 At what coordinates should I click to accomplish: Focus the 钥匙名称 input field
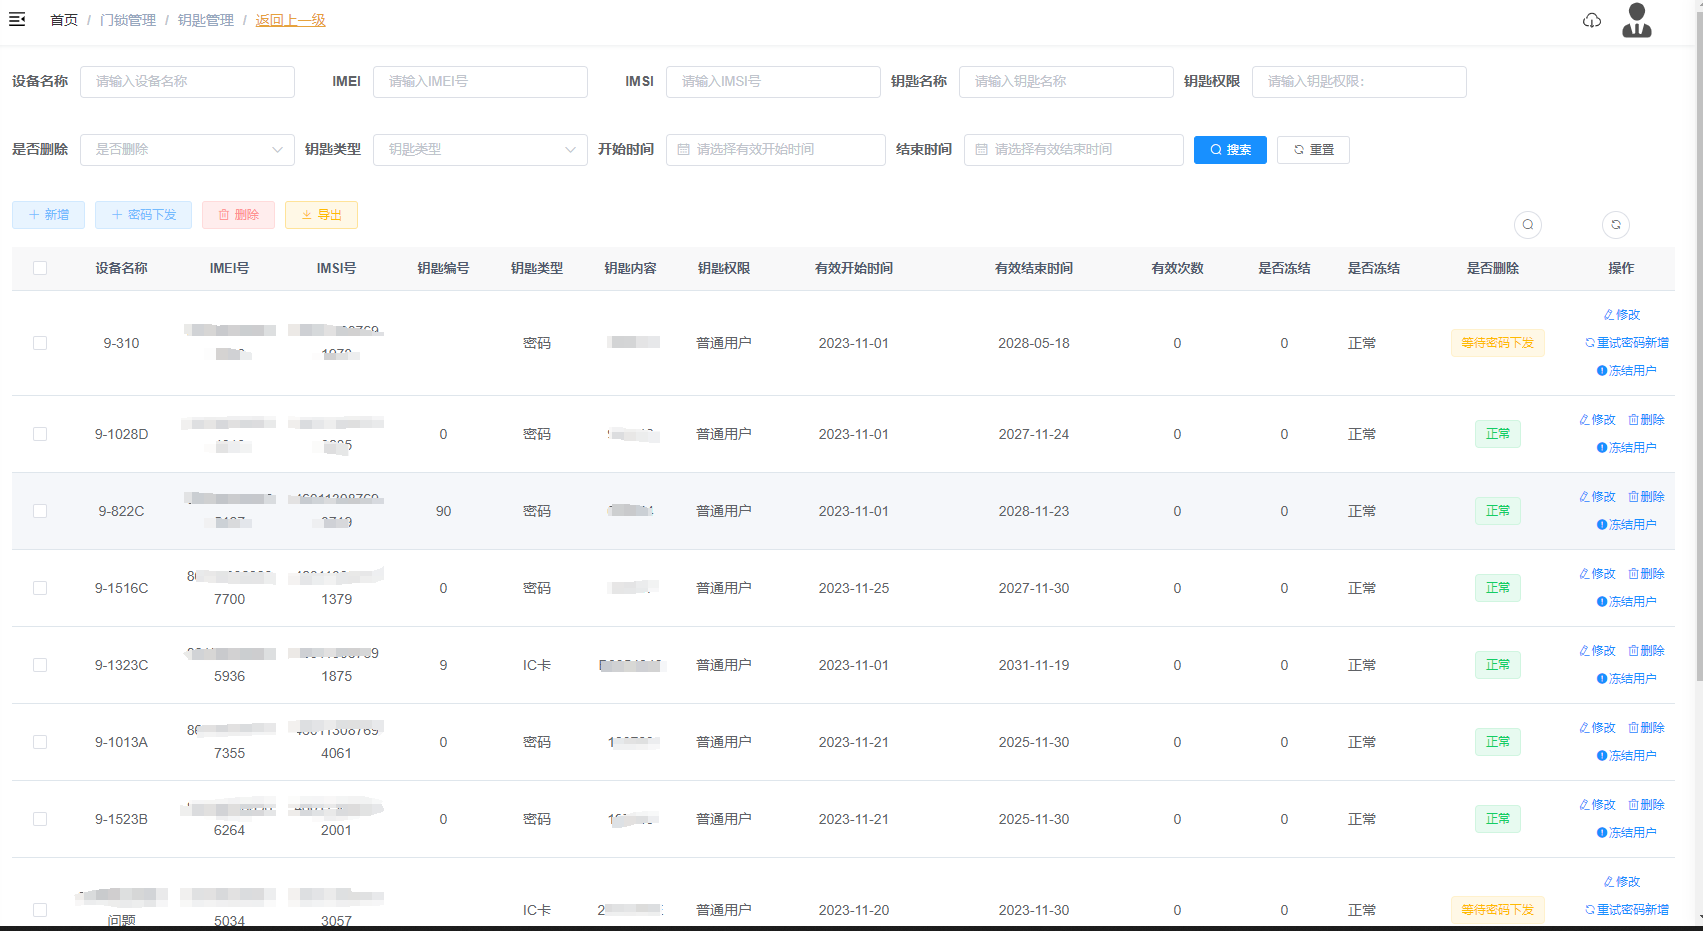[x=1066, y=82]
